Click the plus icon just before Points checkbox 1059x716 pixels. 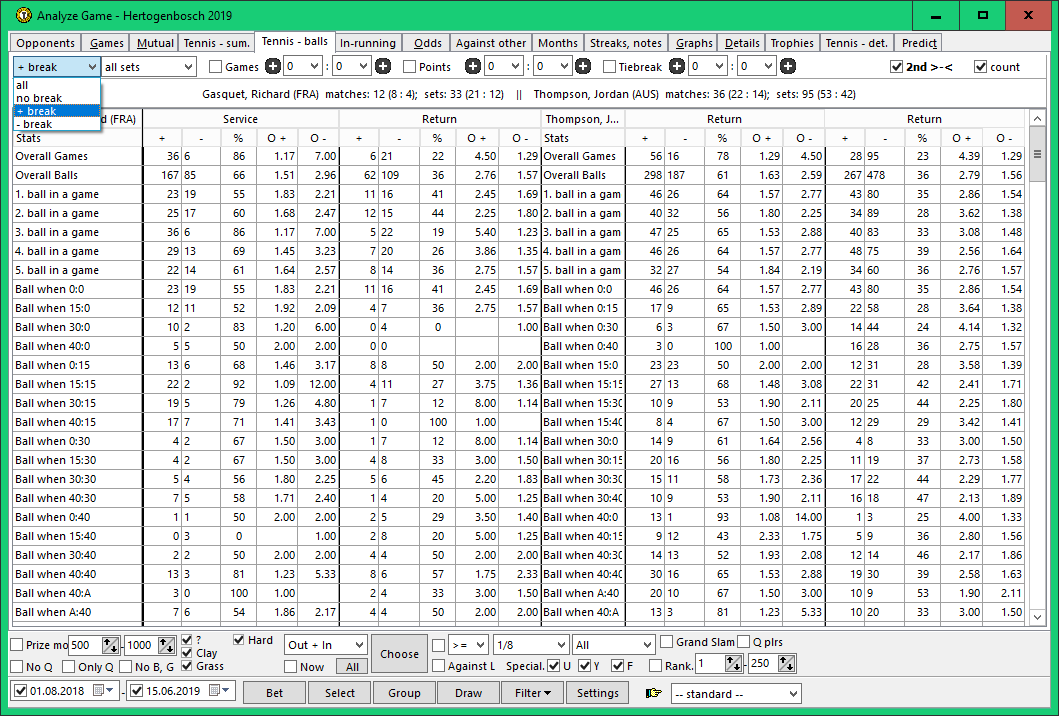point(383,67)
